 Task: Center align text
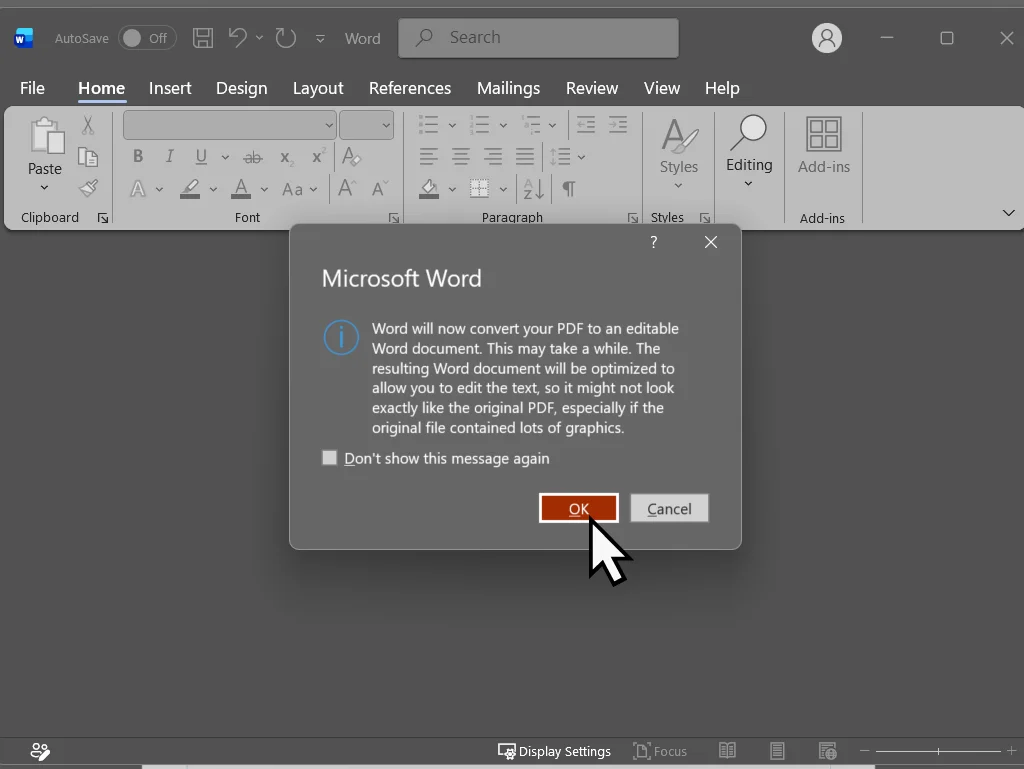coord(460,157)
